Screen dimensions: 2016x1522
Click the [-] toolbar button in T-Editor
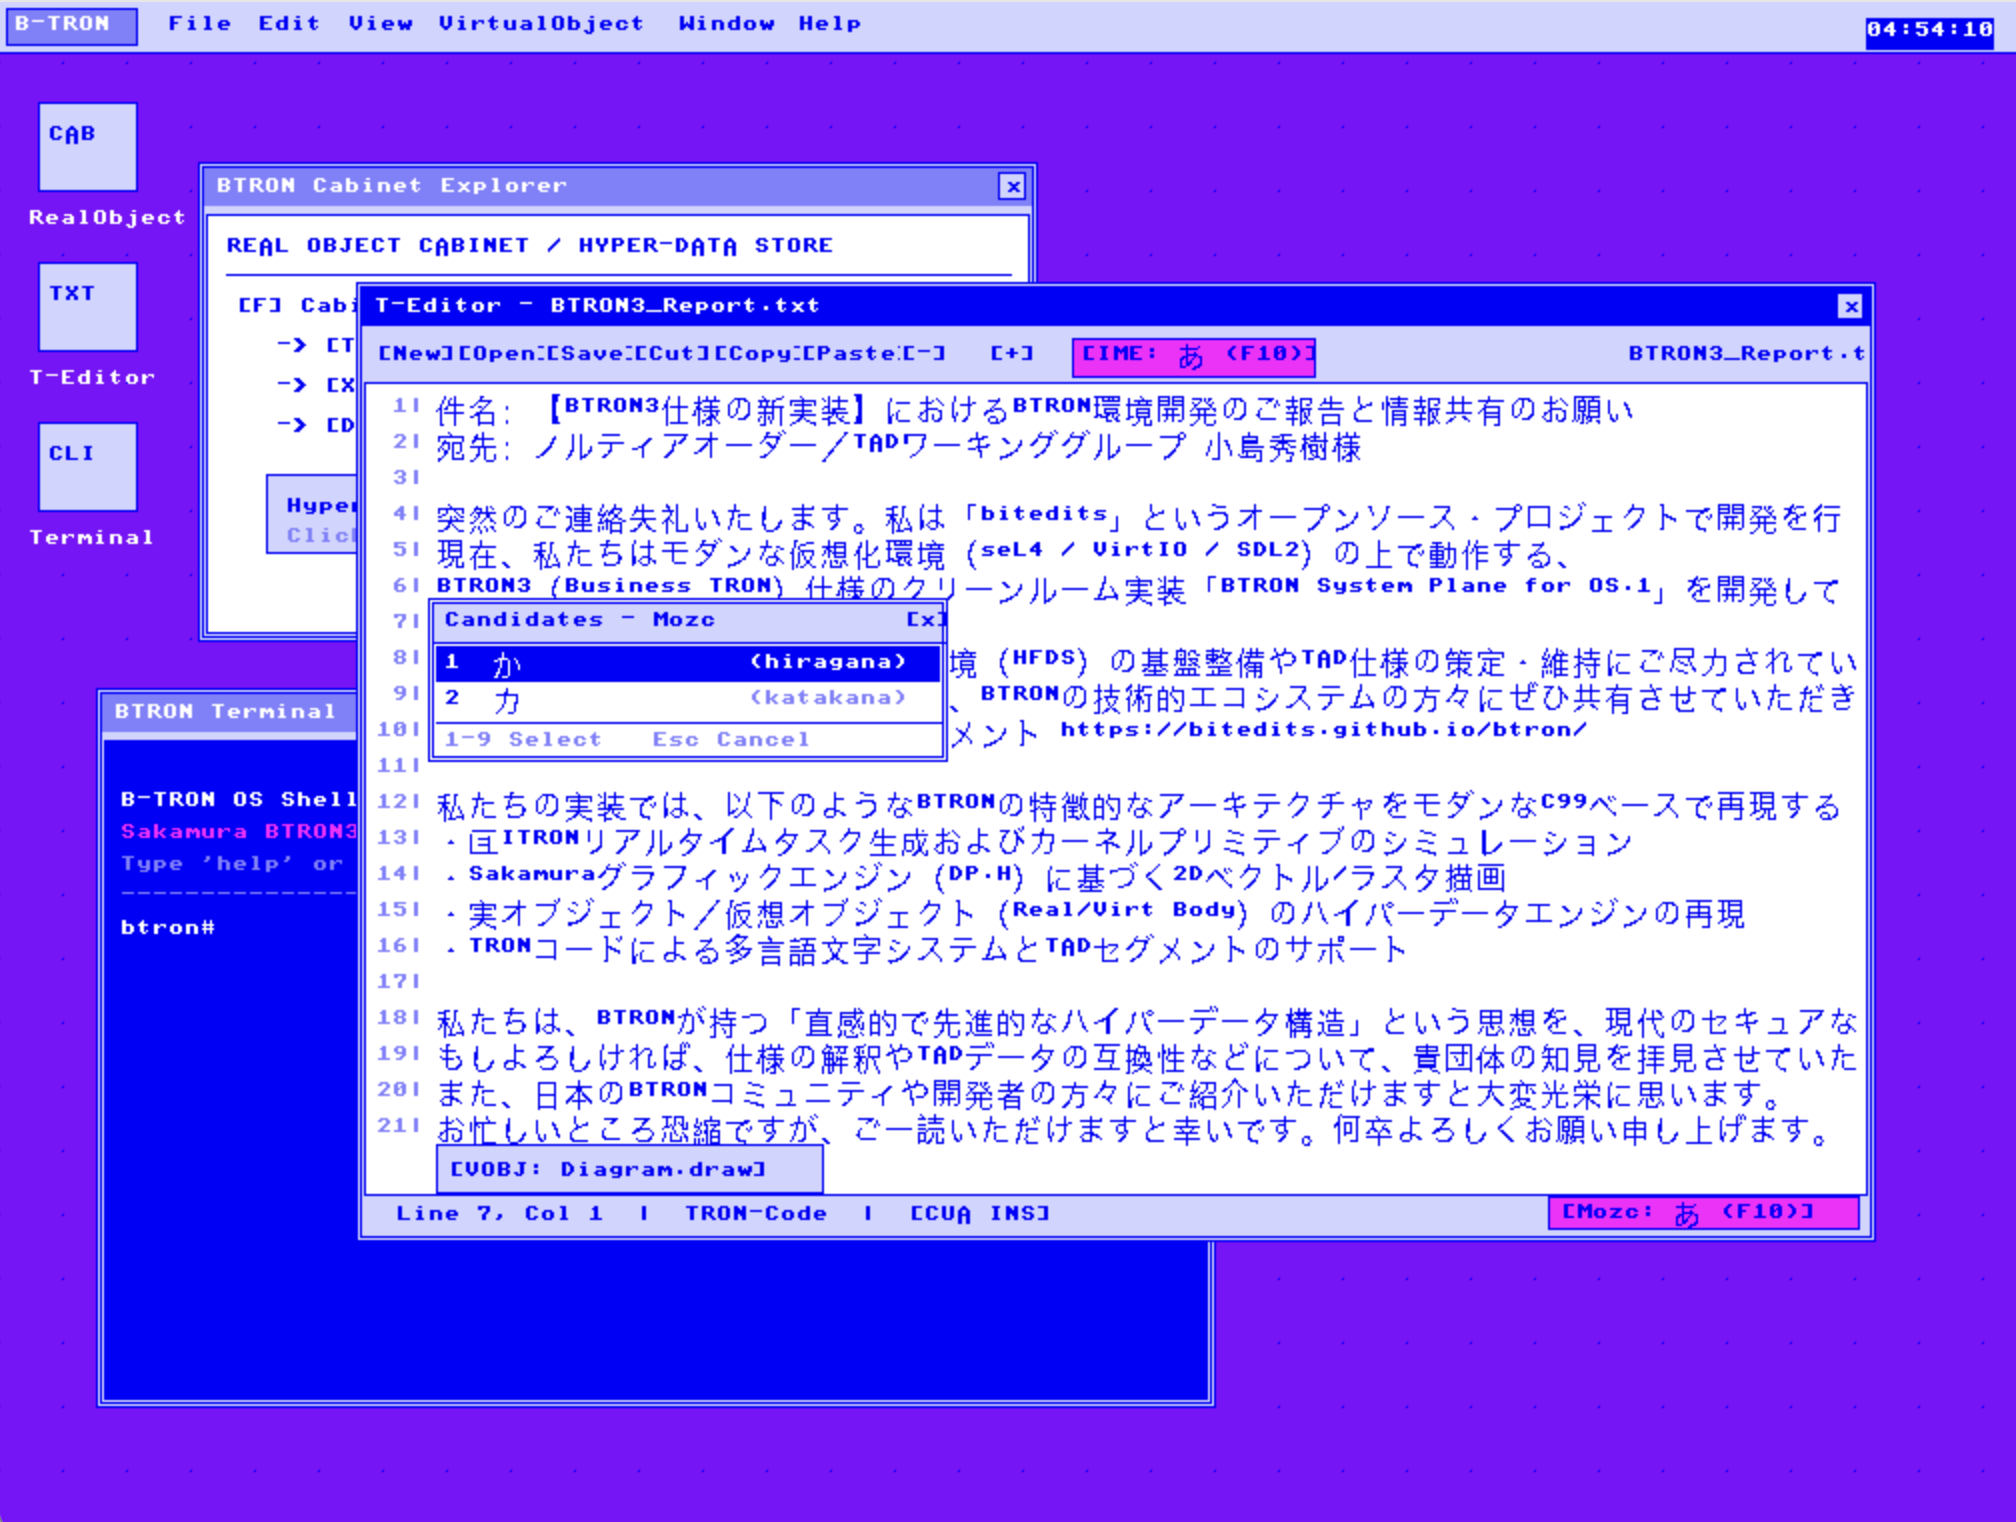pyautogui.click(x=923, y=354)
